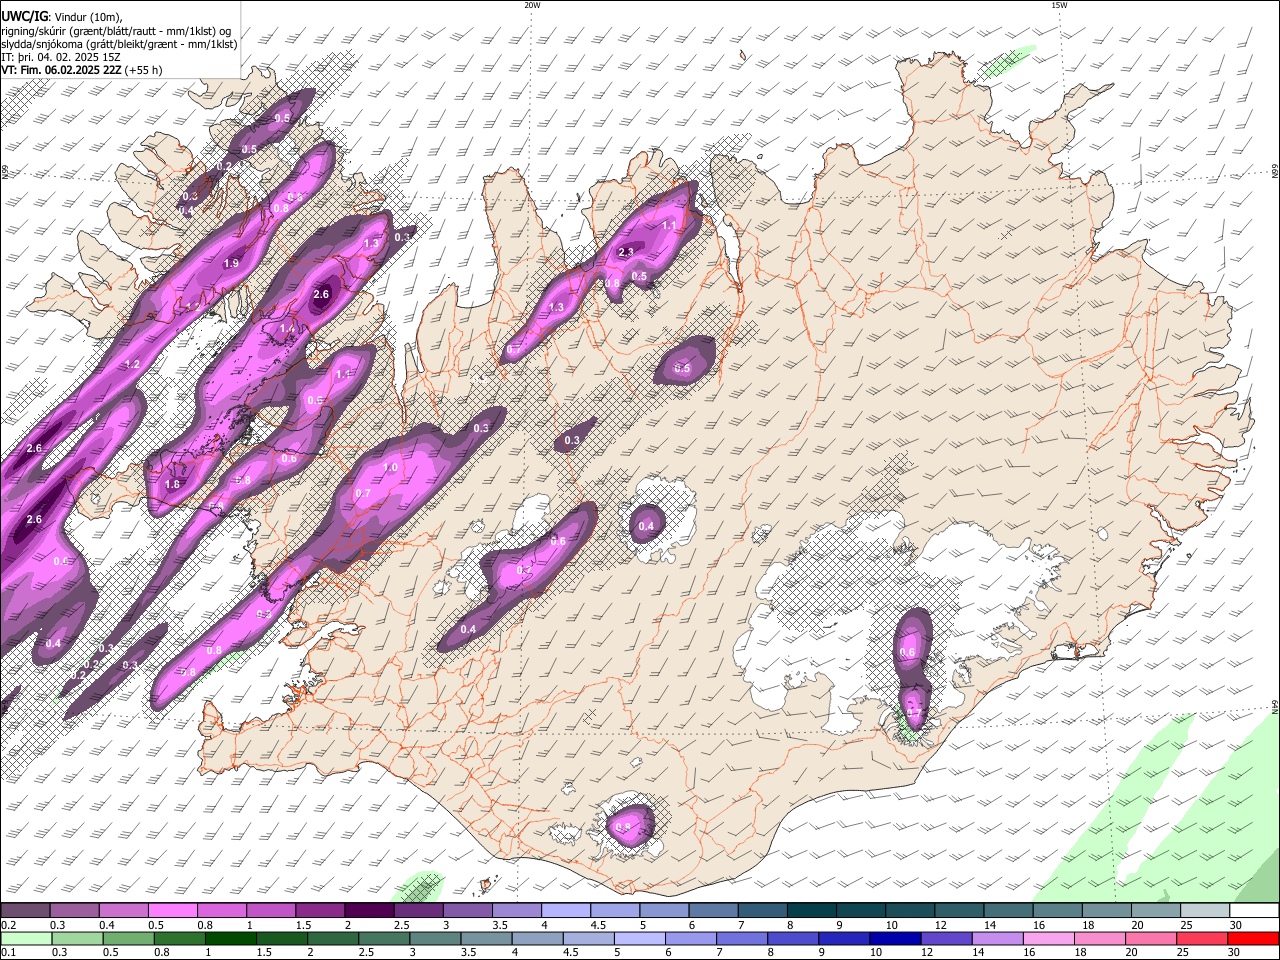
Task: Pick the bright red swatch on the rain scale
Action: tap(1253, 938)
